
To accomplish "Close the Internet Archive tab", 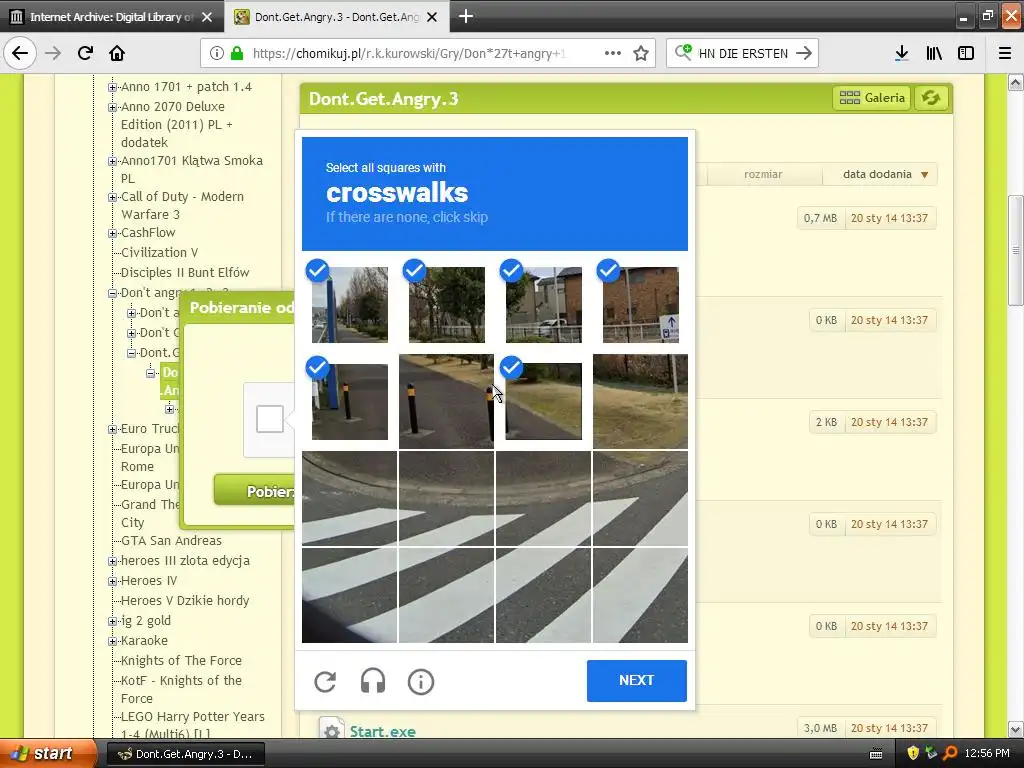I will pos(207,17).
